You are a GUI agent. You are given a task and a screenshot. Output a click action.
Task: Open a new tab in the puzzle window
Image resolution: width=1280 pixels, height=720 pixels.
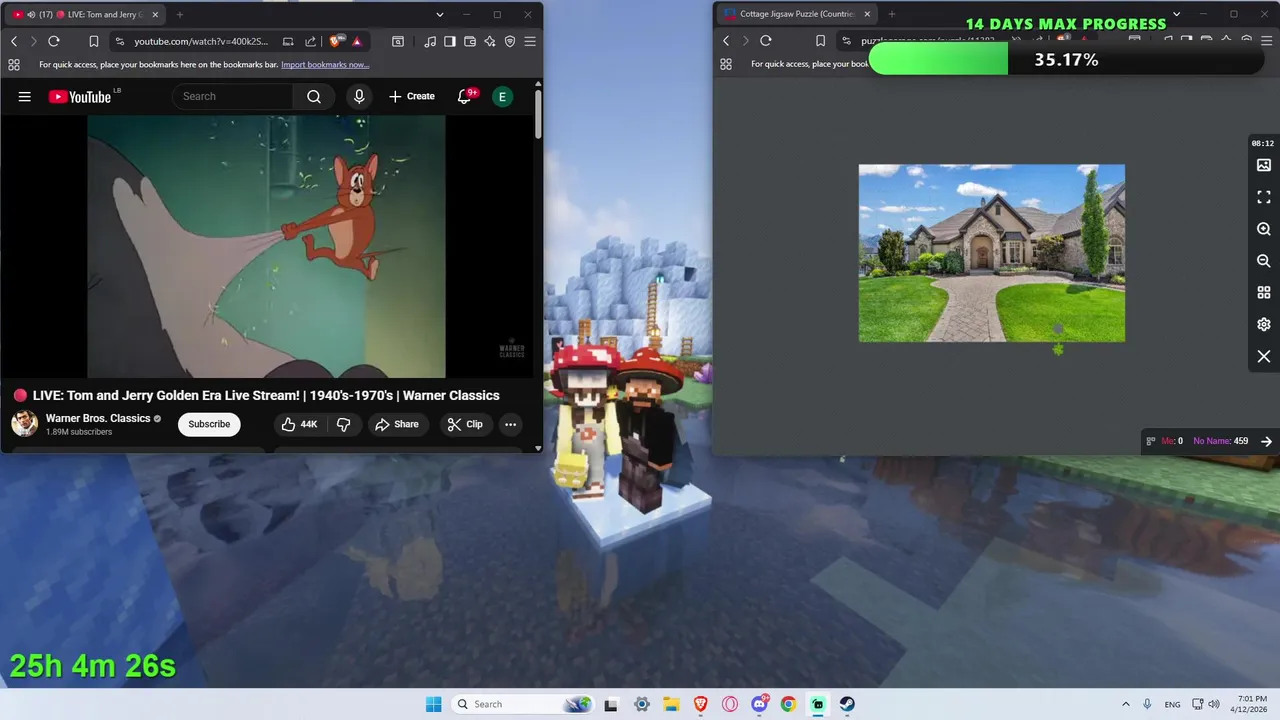click(892, 14)
